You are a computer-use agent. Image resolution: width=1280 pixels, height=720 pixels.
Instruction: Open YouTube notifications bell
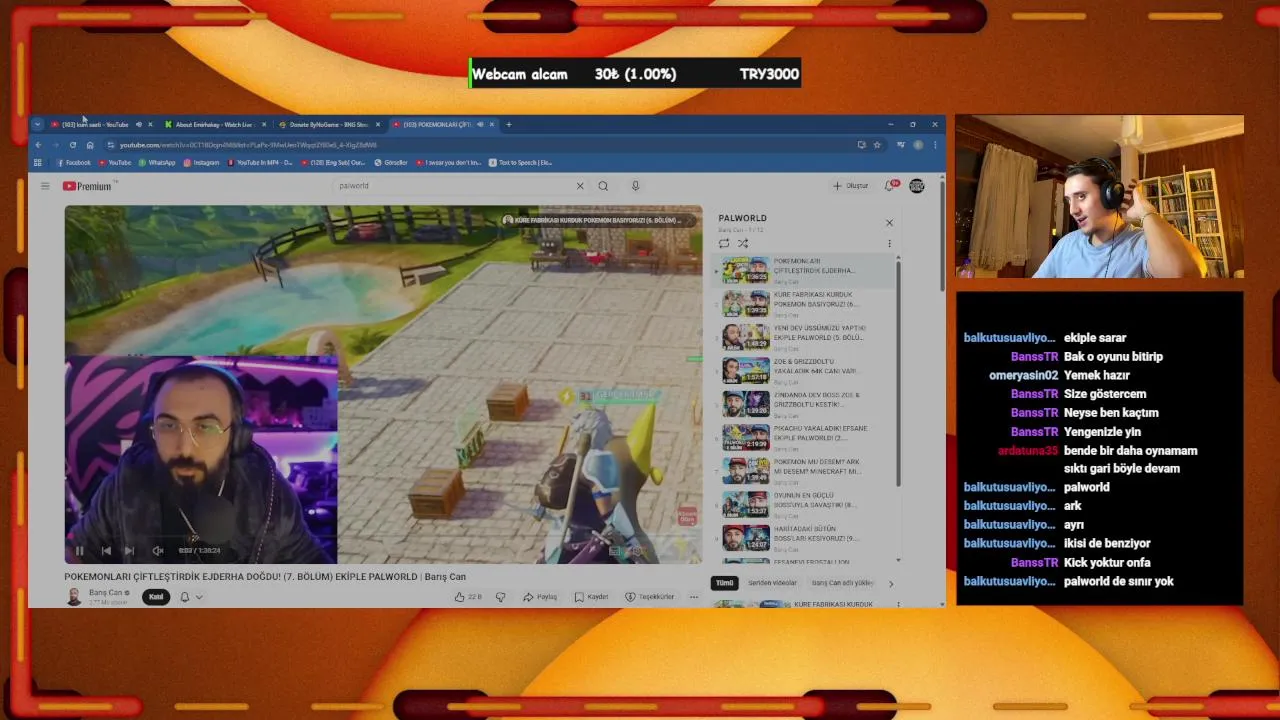890,186
